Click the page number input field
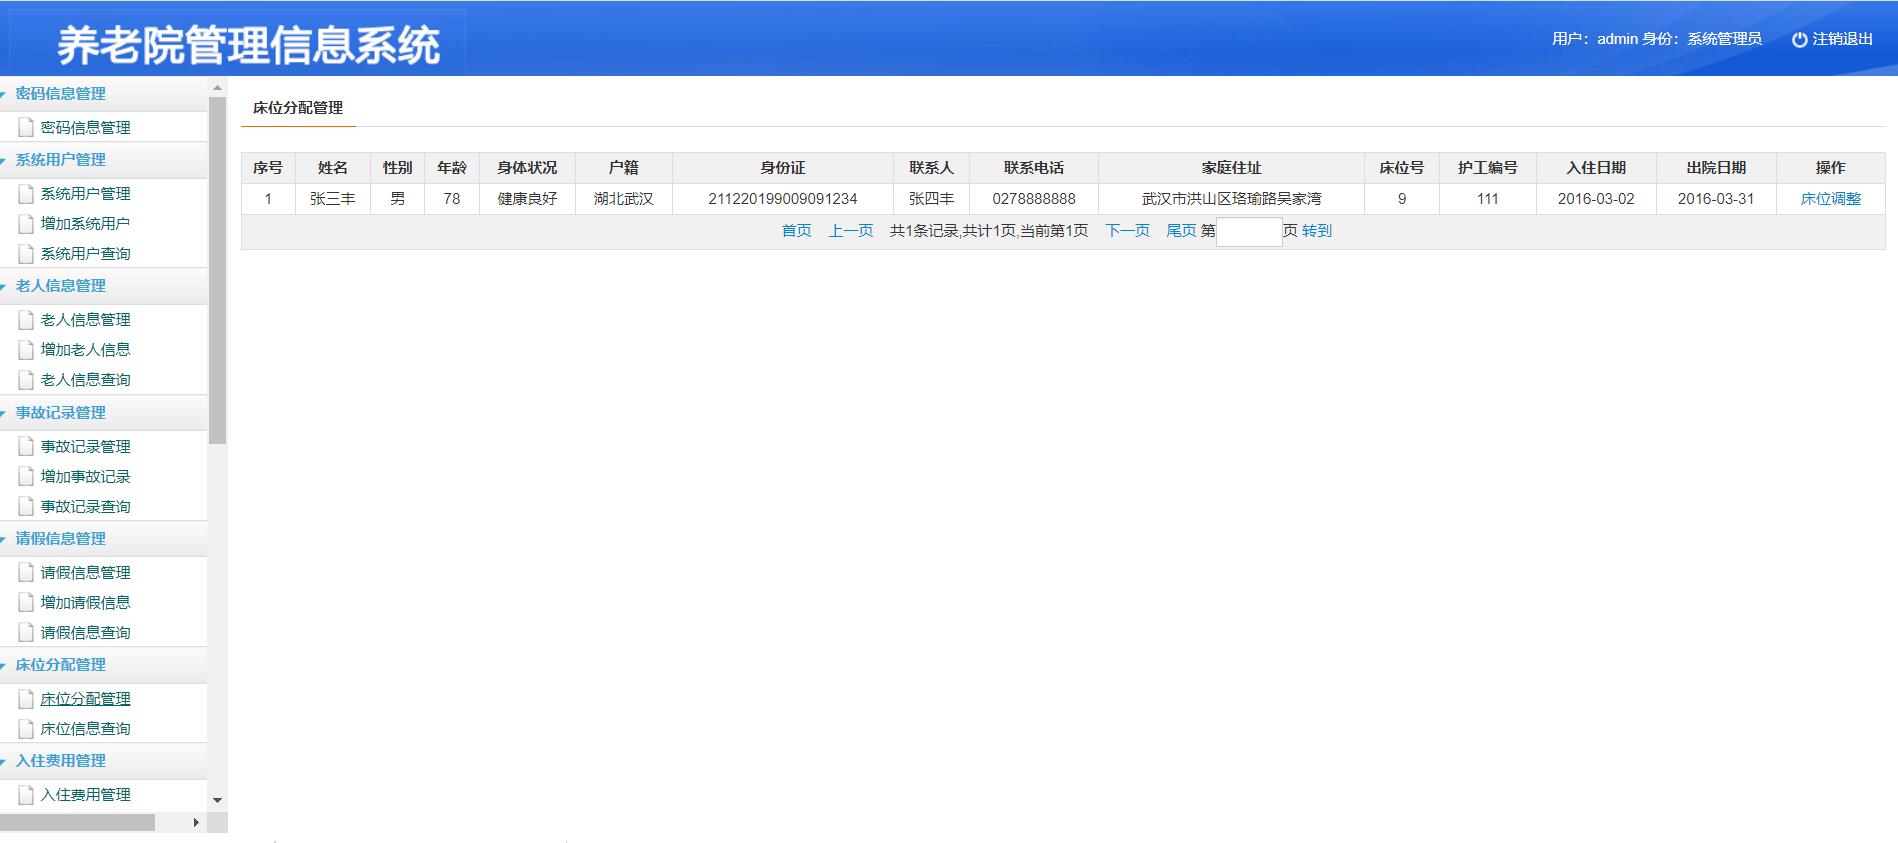Viewport: 1898px width, 843px height. pos(1249,232)
